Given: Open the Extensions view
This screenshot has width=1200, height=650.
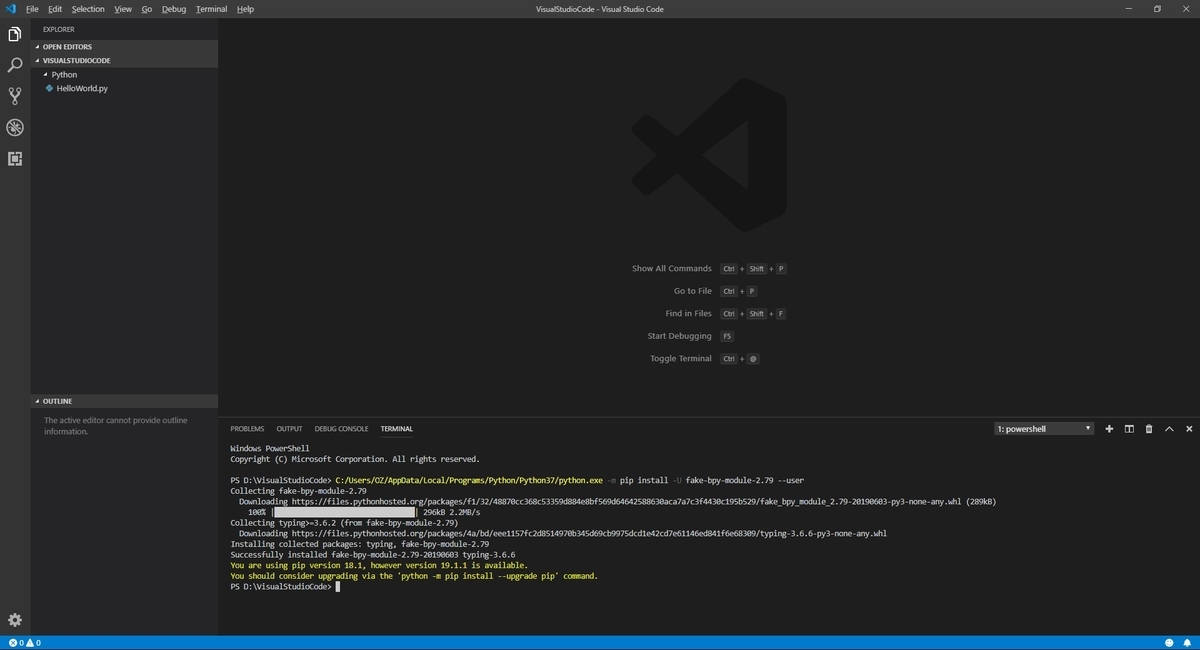Looking at the screenshot, I should pos(15,159).
